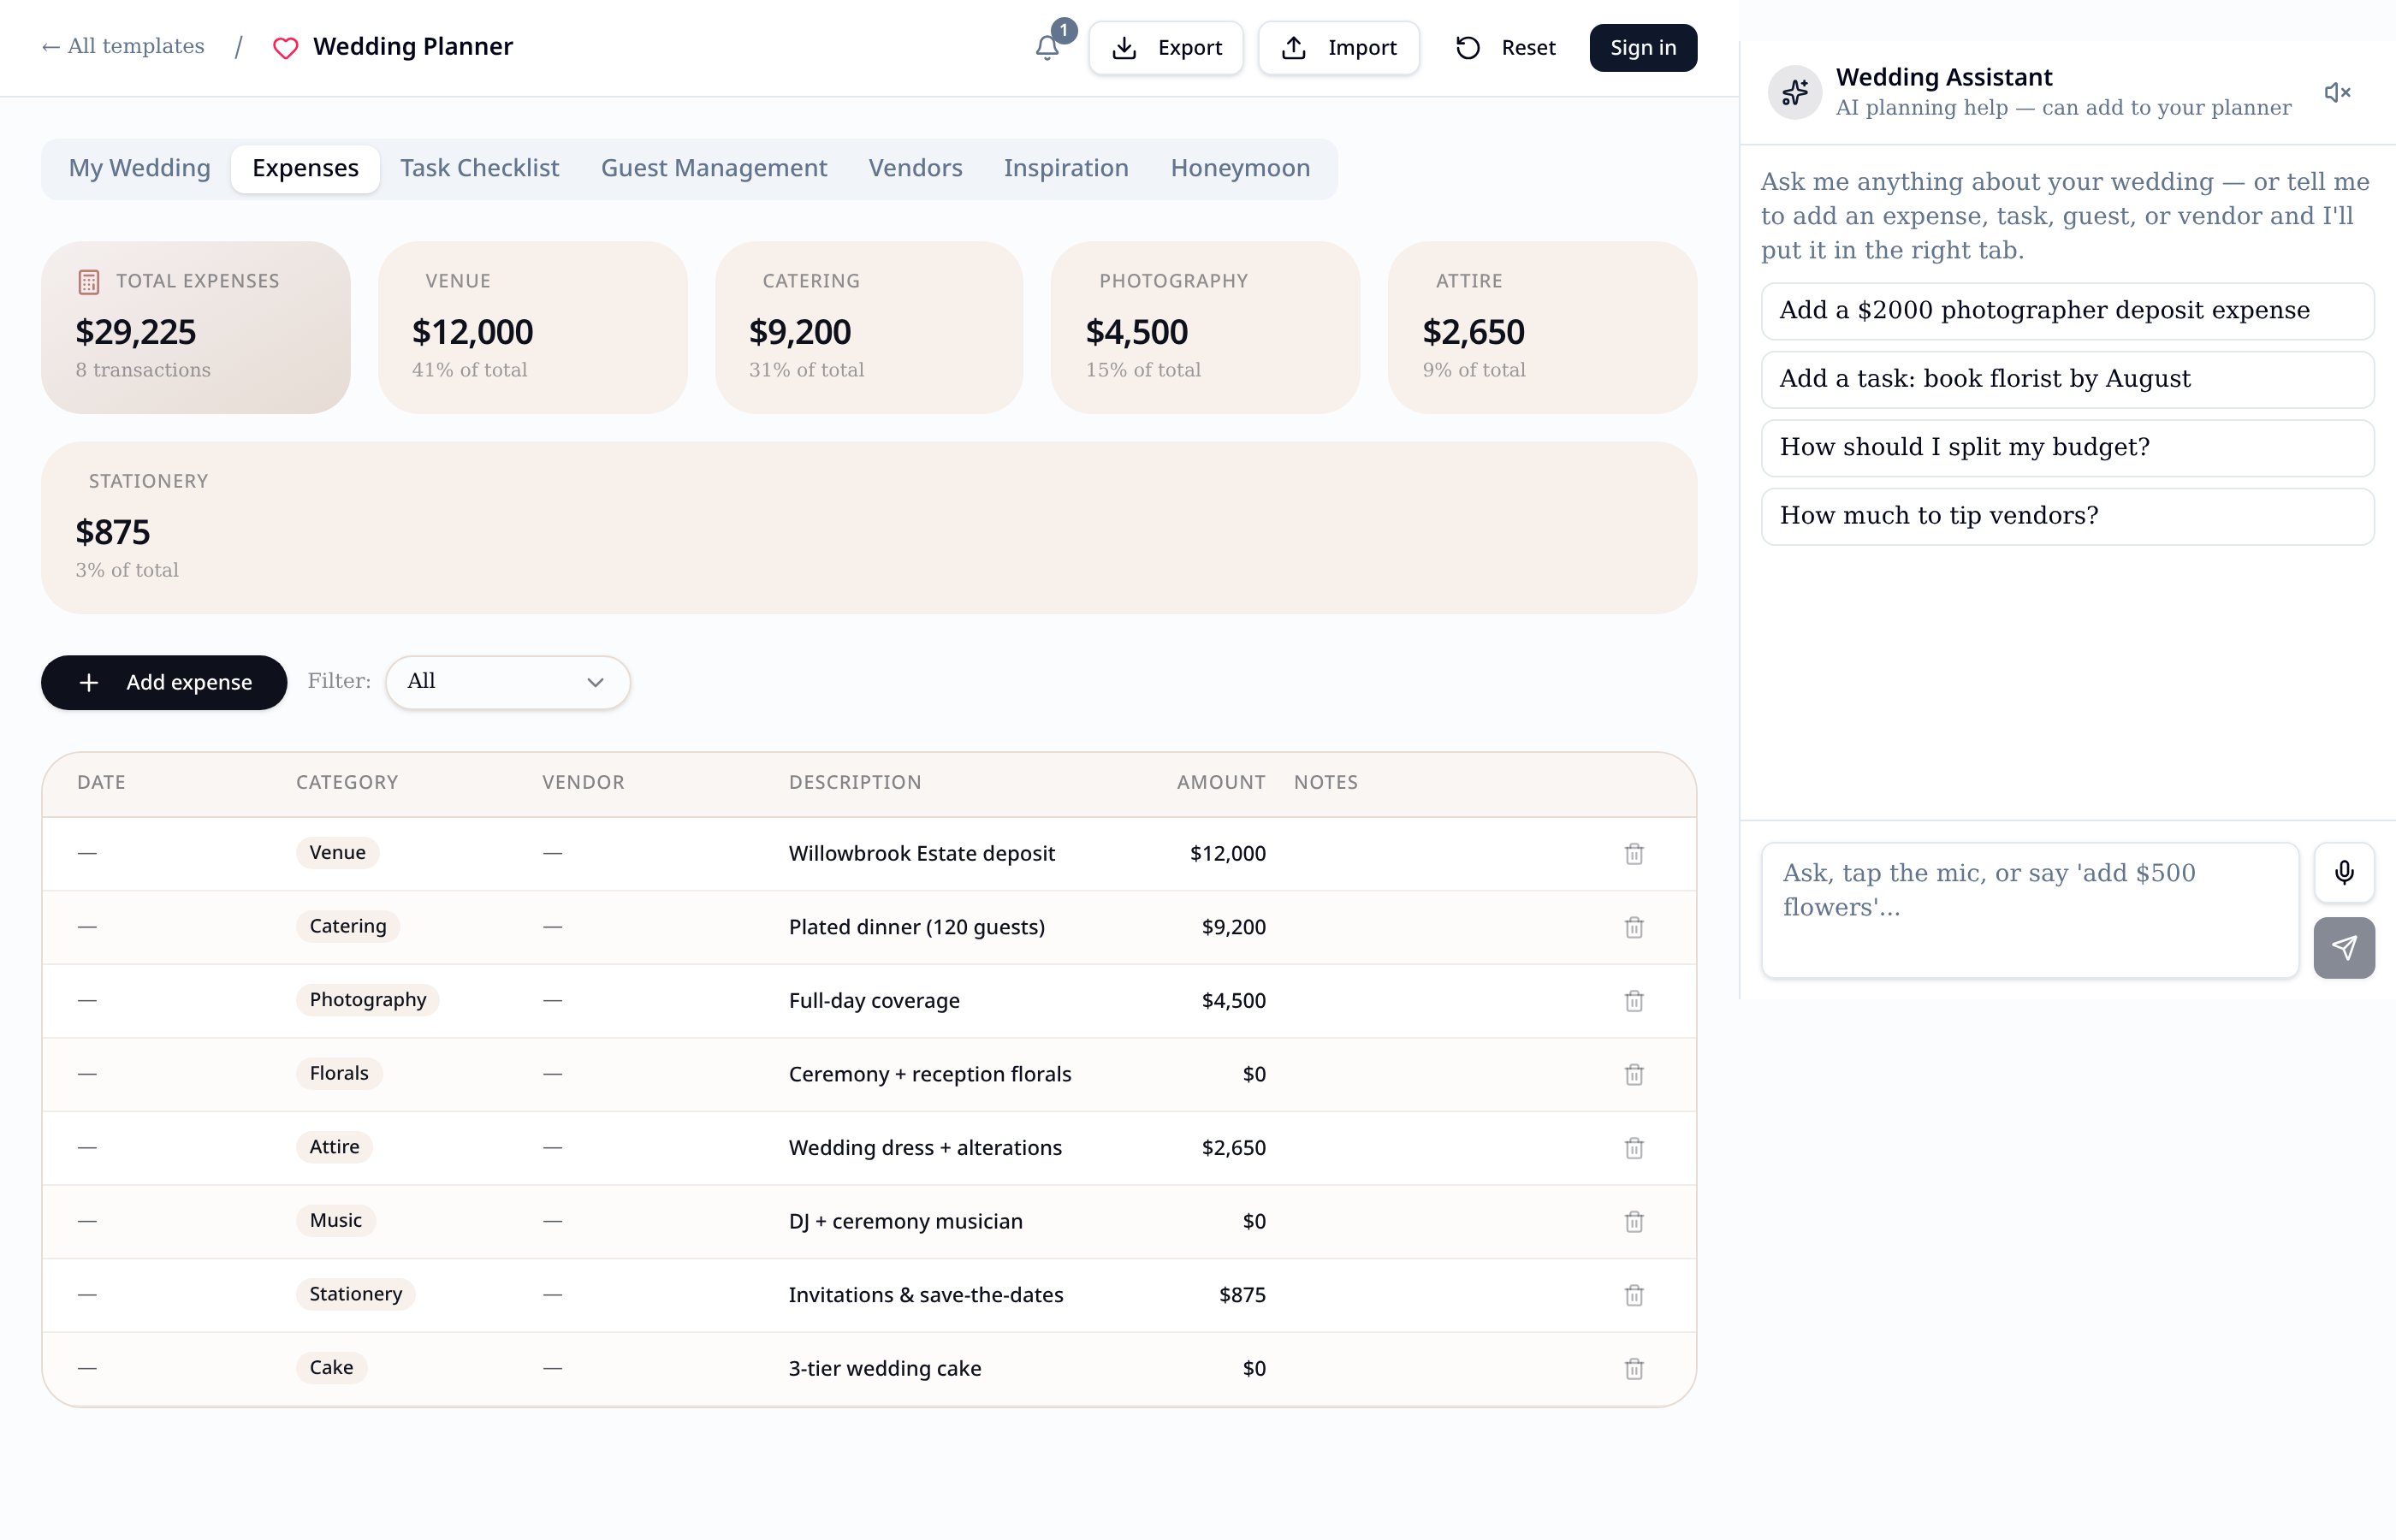The height and width of the screenshot is (1540, 2396).
Task: Click the Stationery $875 card
Action: click(869, 527)
